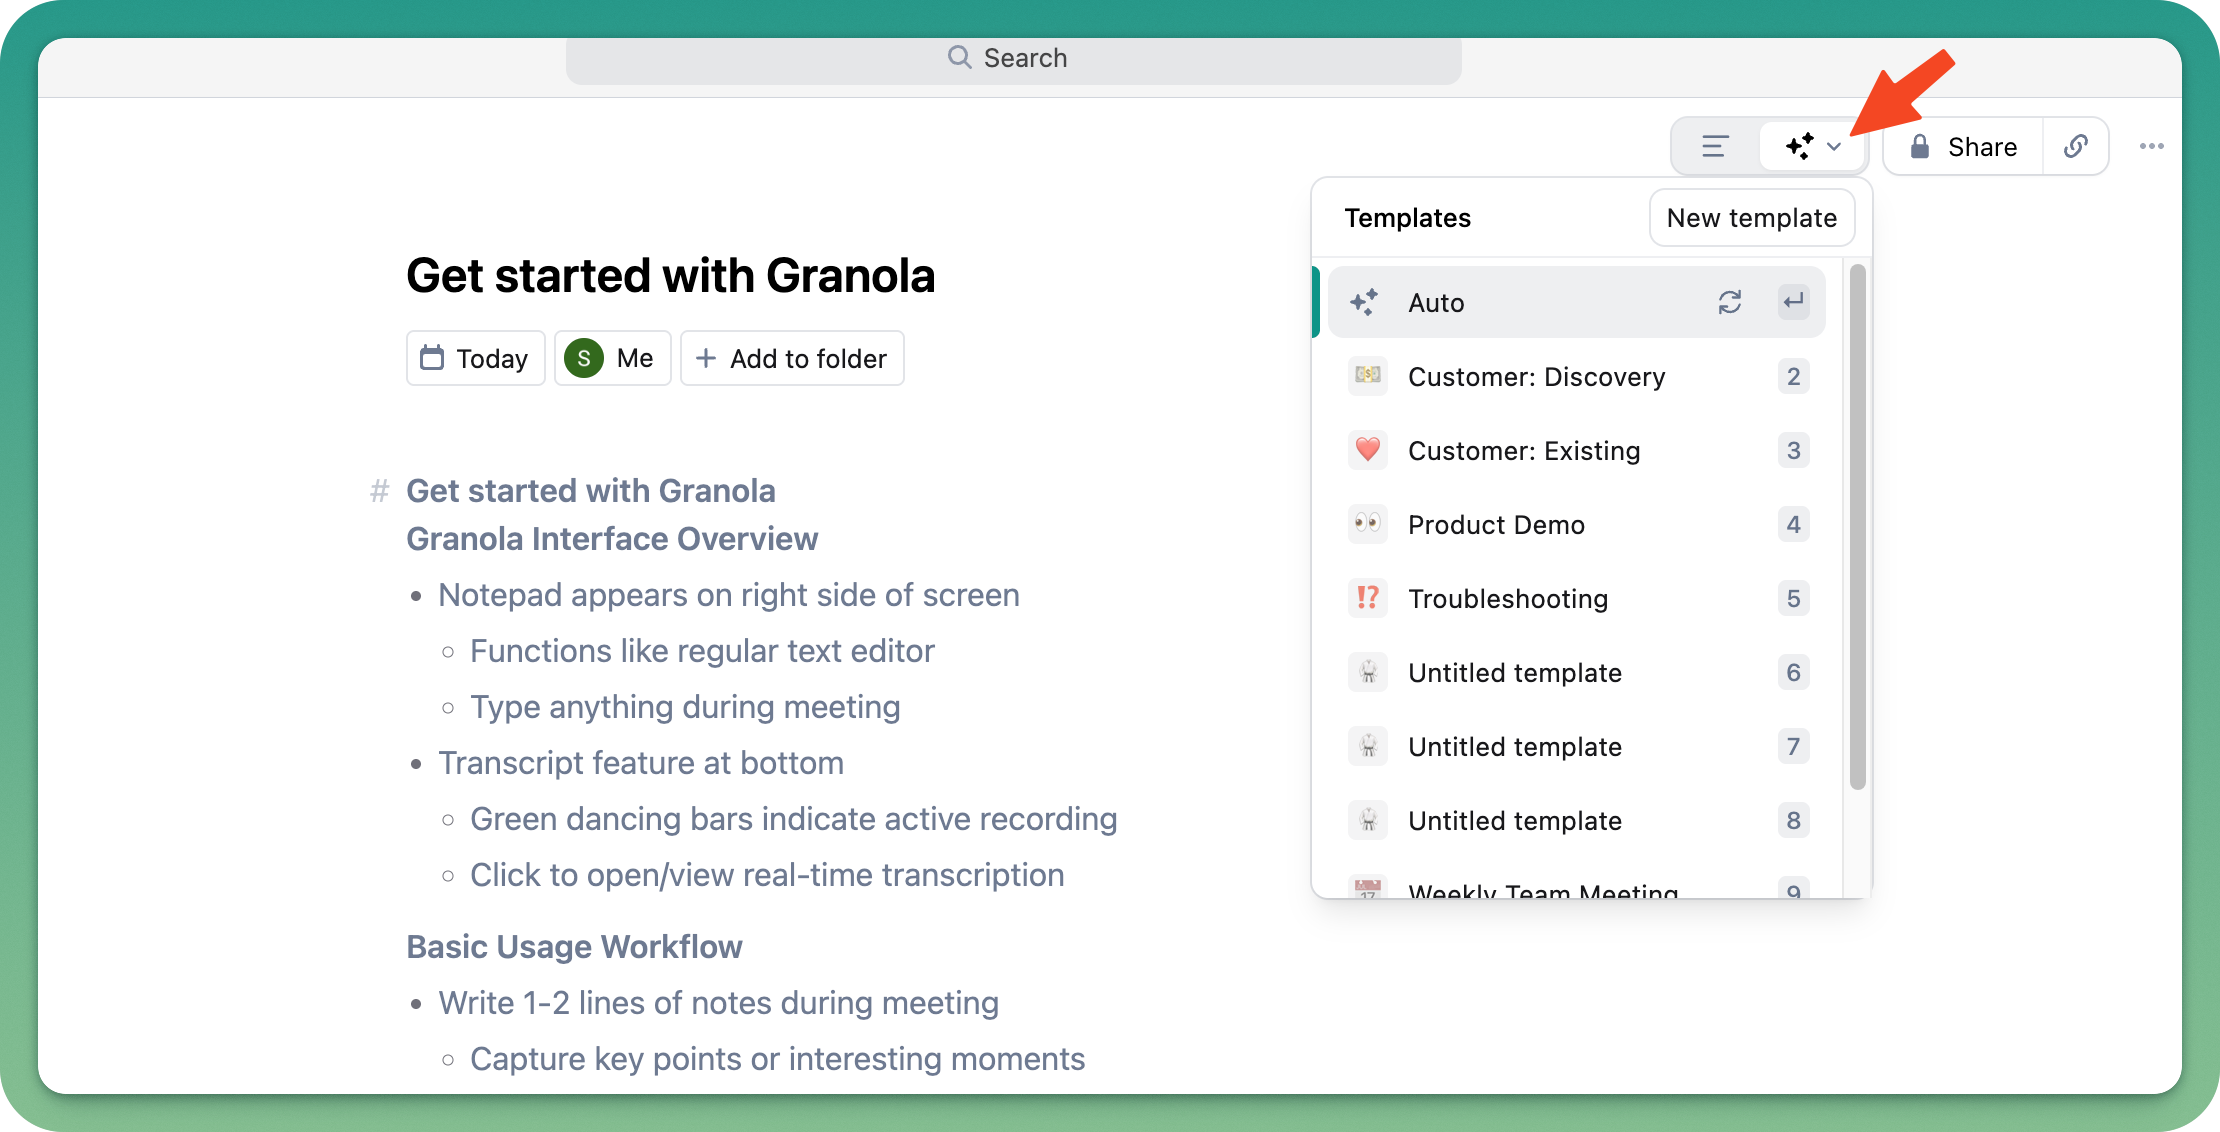Open the three-dots more options menu
The image size is (2220, 1132).
tap(2151, 147)
